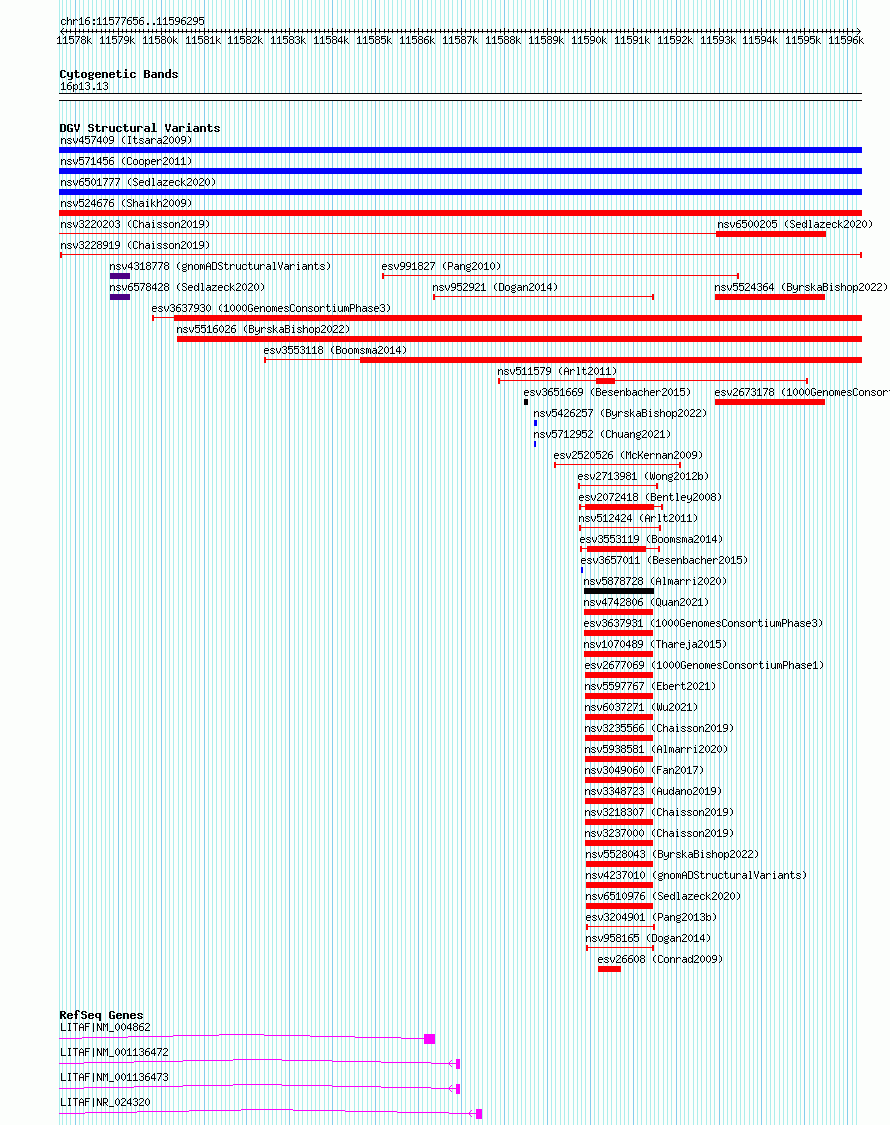Click the red bar under esv2673178
Viewport: 890px width, 1125px height.
[769, 402]
